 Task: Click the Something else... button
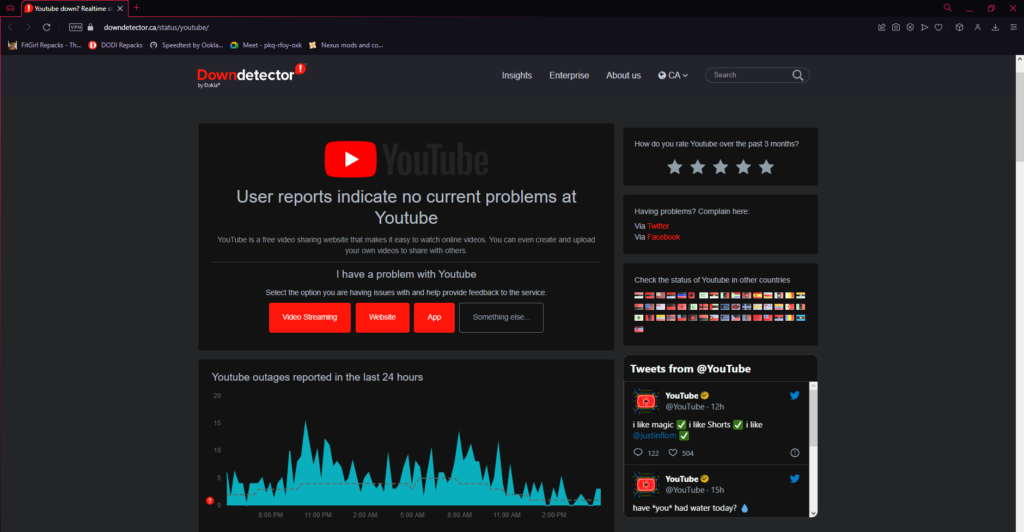501,317
